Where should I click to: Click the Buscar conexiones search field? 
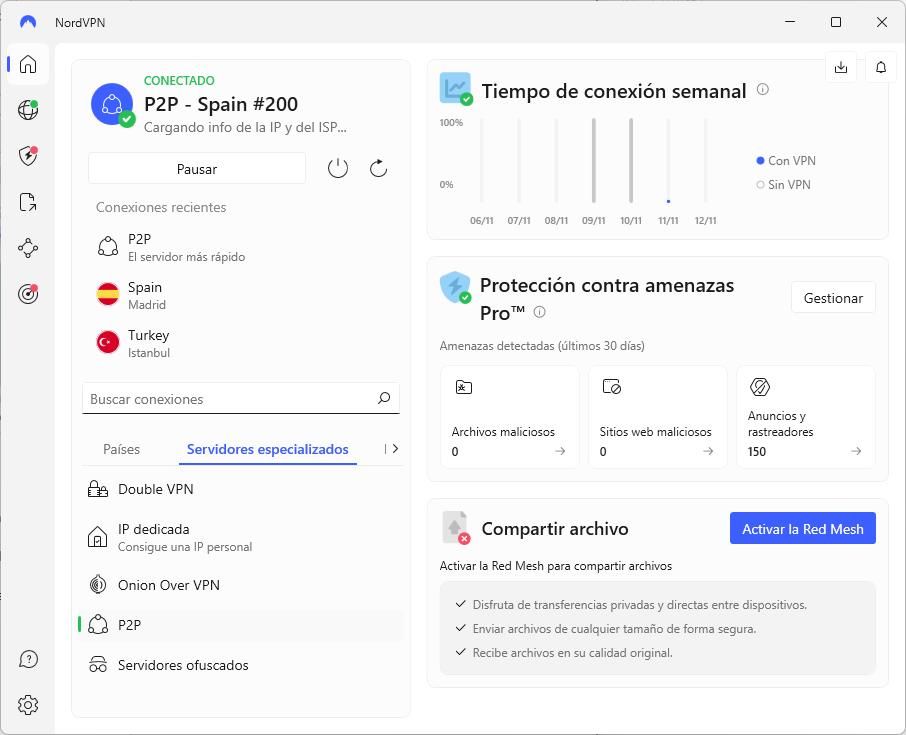pos(240,398)
